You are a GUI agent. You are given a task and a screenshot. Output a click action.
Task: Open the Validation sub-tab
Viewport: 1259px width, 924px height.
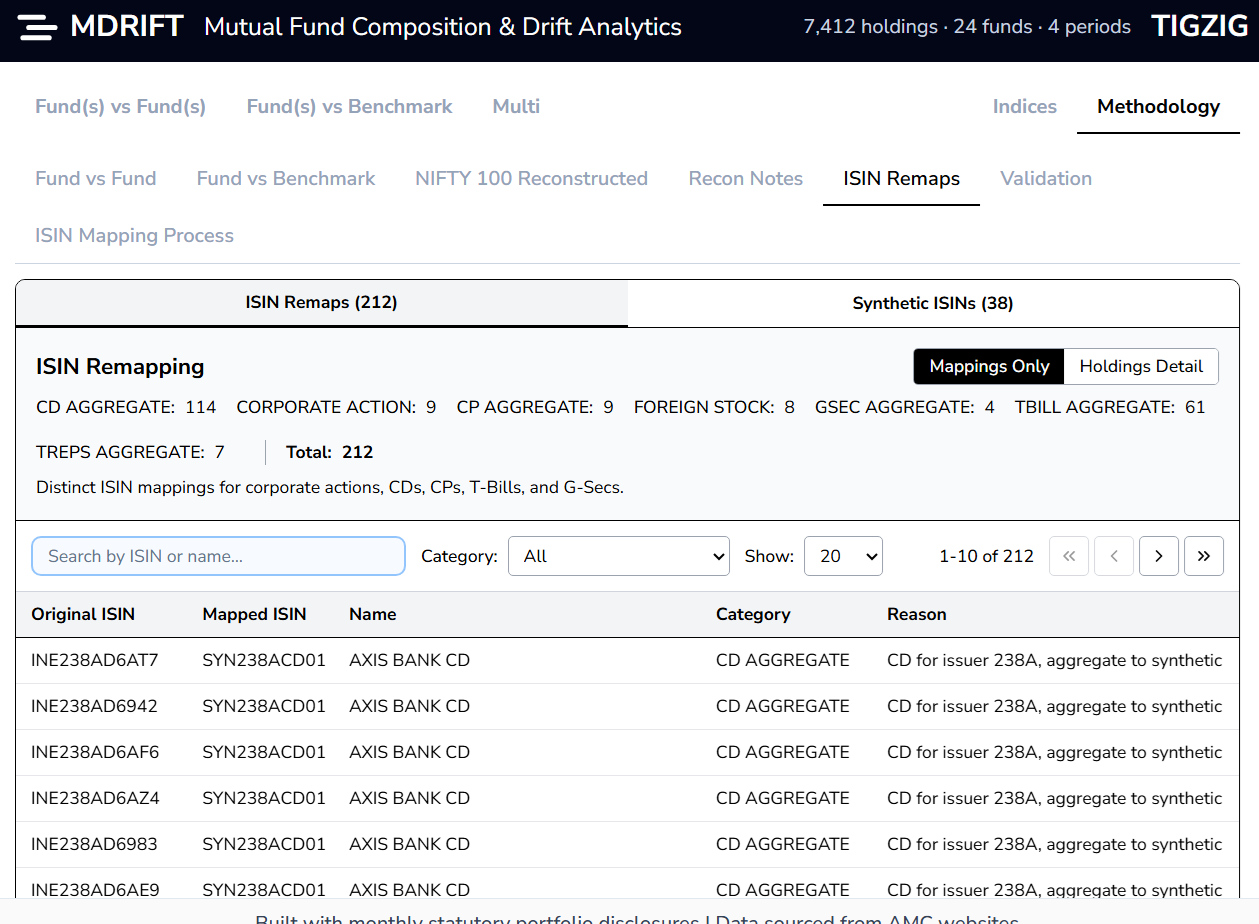1046,178
